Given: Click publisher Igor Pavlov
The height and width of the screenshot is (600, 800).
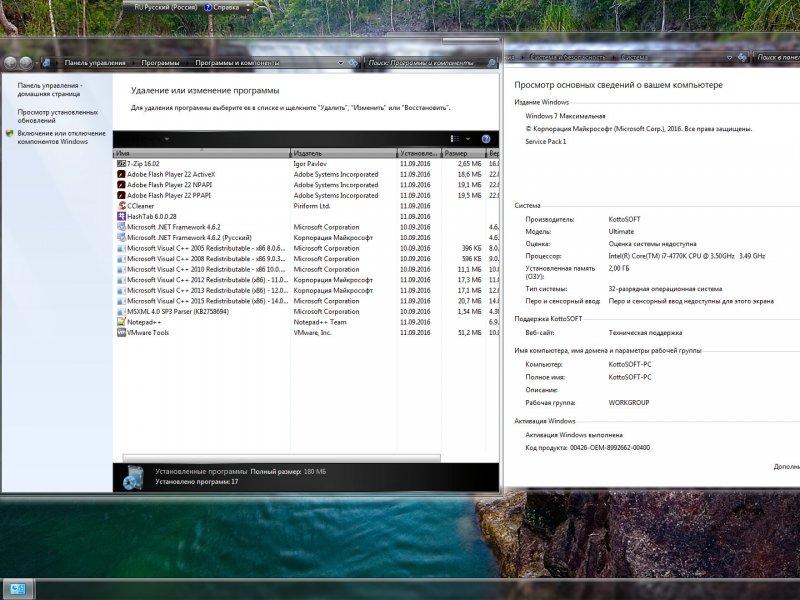Looking at the screenshot, I should click(310, 164).
